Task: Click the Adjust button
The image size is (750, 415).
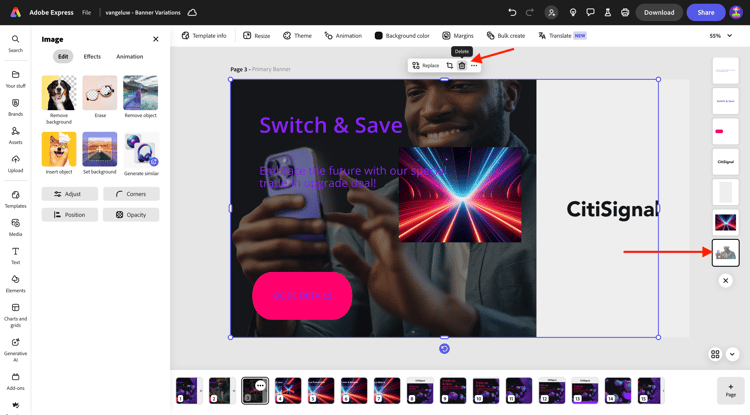Action: click(70, 194)
